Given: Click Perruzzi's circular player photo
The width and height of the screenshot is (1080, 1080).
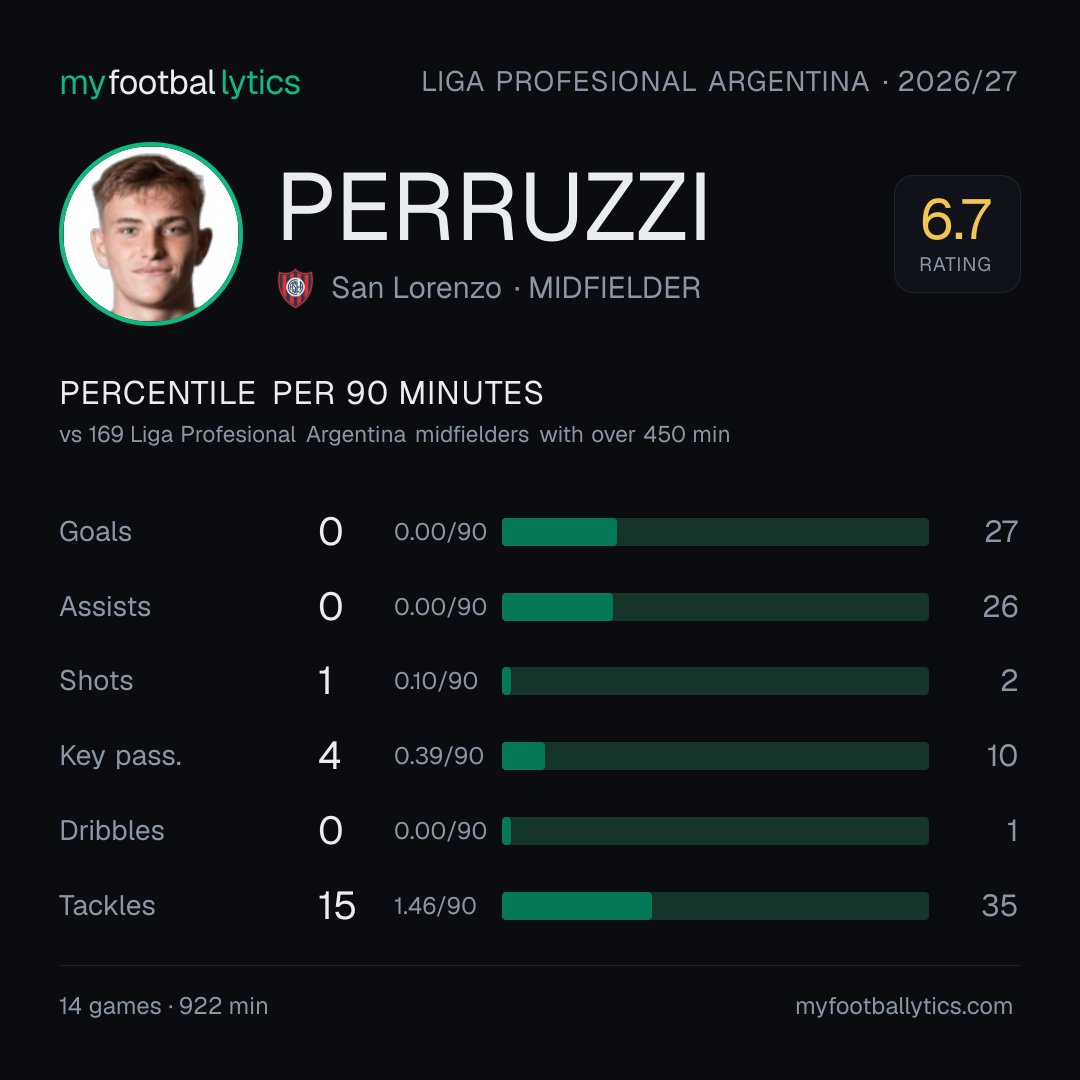Looking at the screenshot, I should pyautogui.click(x=151, y=233).
